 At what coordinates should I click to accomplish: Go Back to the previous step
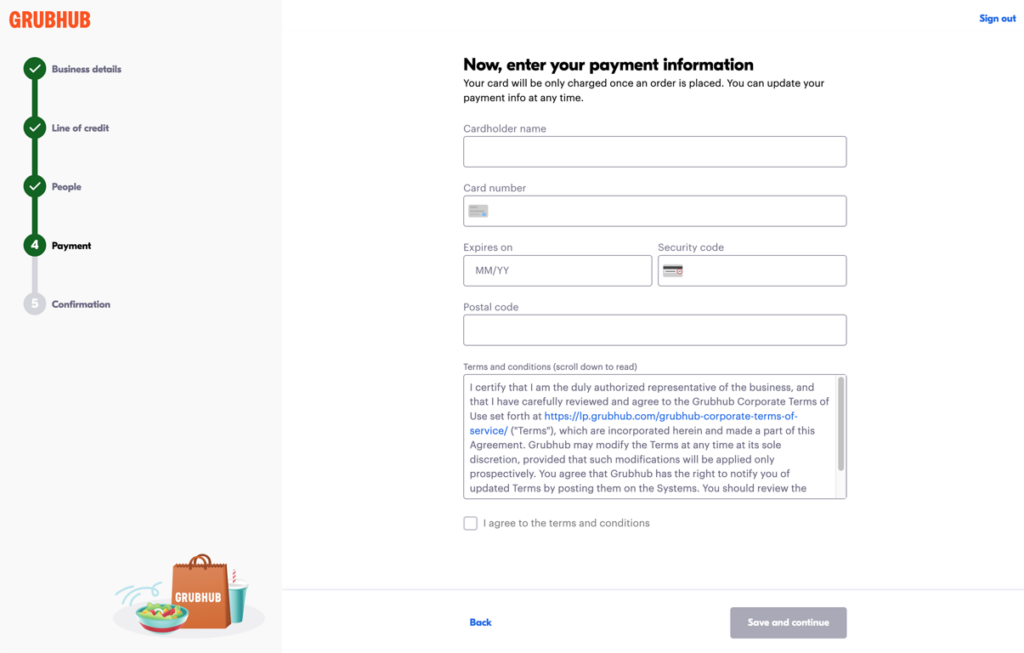[480, 622]
